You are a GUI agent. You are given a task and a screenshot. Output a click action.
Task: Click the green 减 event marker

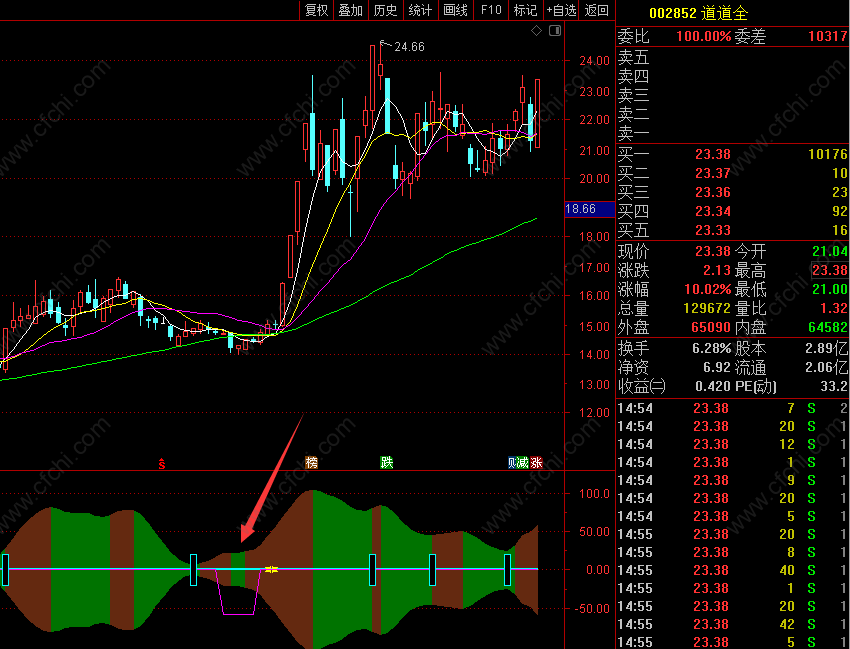click(523, 462)
